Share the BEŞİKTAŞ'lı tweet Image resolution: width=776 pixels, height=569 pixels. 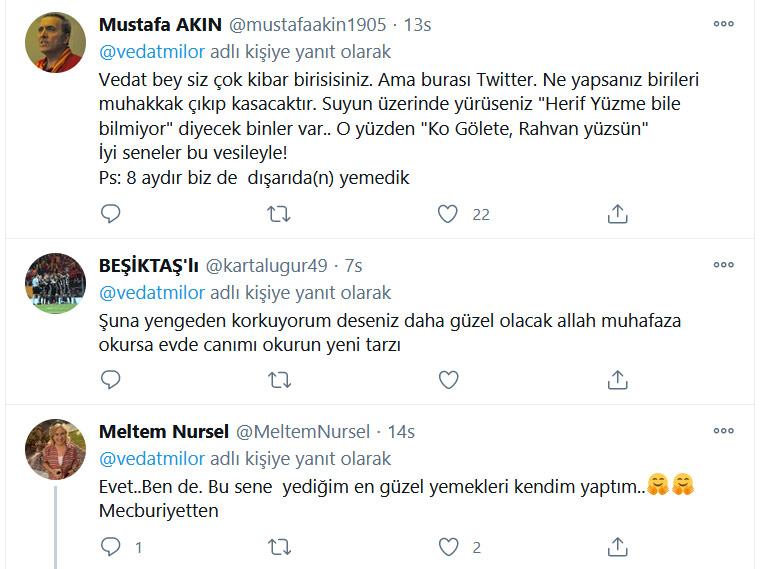(617, 379)
